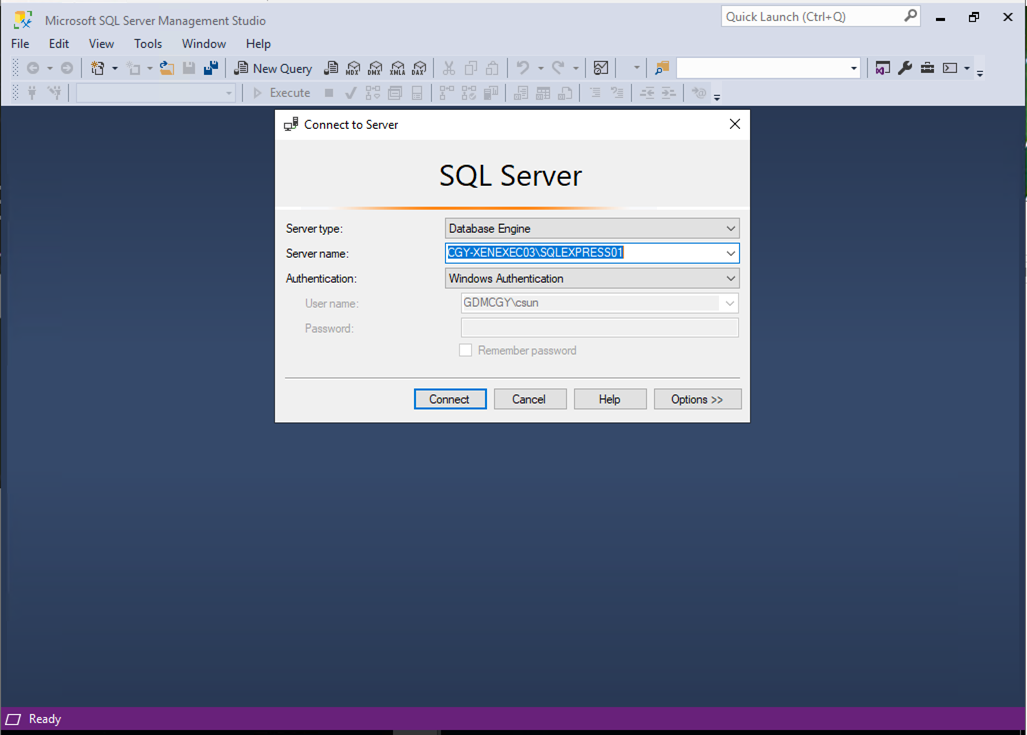This screenshot has height=735, width=1027.
Task: Click the single-disk Save icon
Action: pyautogui.click(x=189, y=68)
